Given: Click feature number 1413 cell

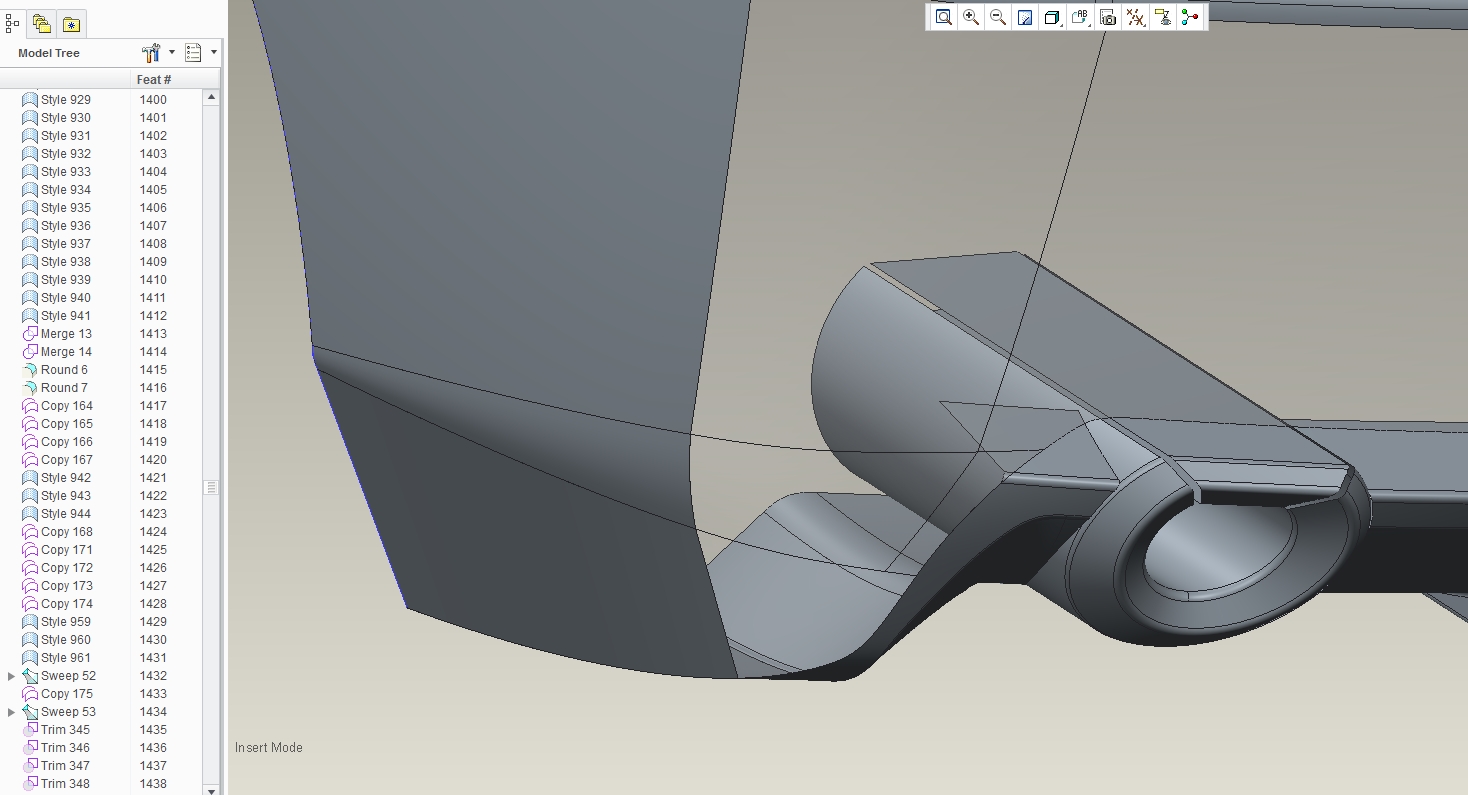Looking at the screenshot, I should [153, 334].
